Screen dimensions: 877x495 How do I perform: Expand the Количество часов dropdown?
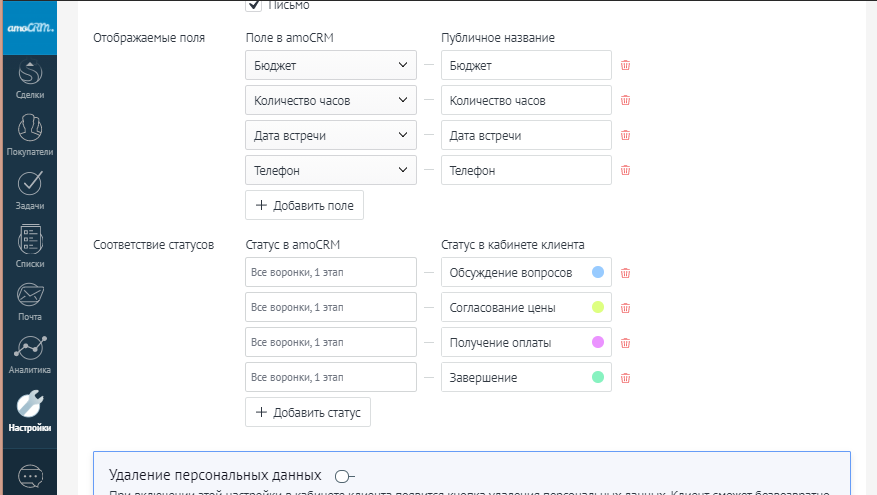point(330,101)
